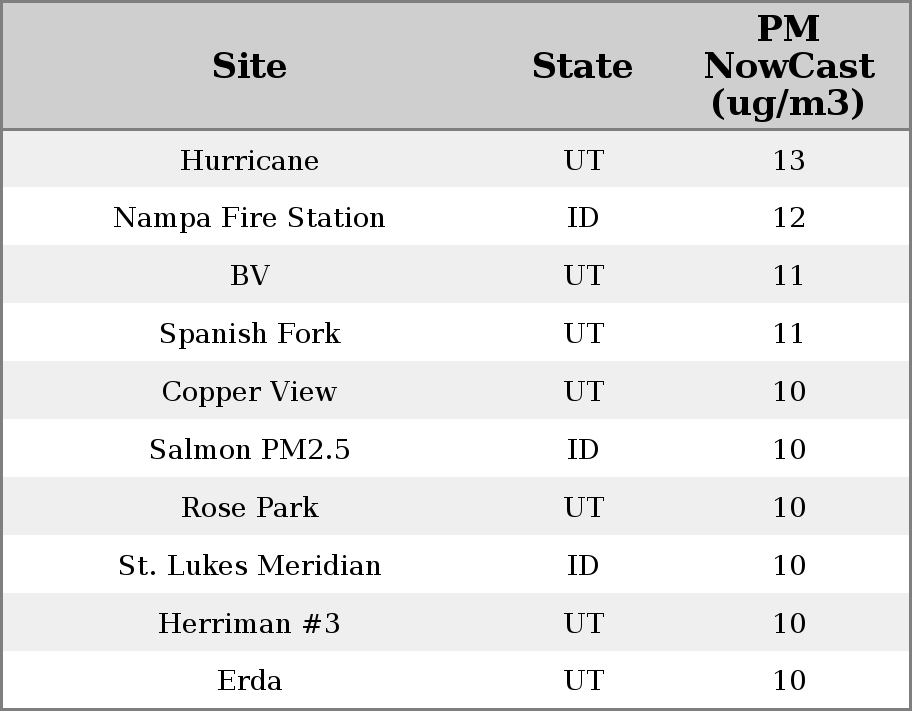Click the UT state cell in Hurricane row
The height and width of the screenshot is (711, 912).
pos(582,160)
